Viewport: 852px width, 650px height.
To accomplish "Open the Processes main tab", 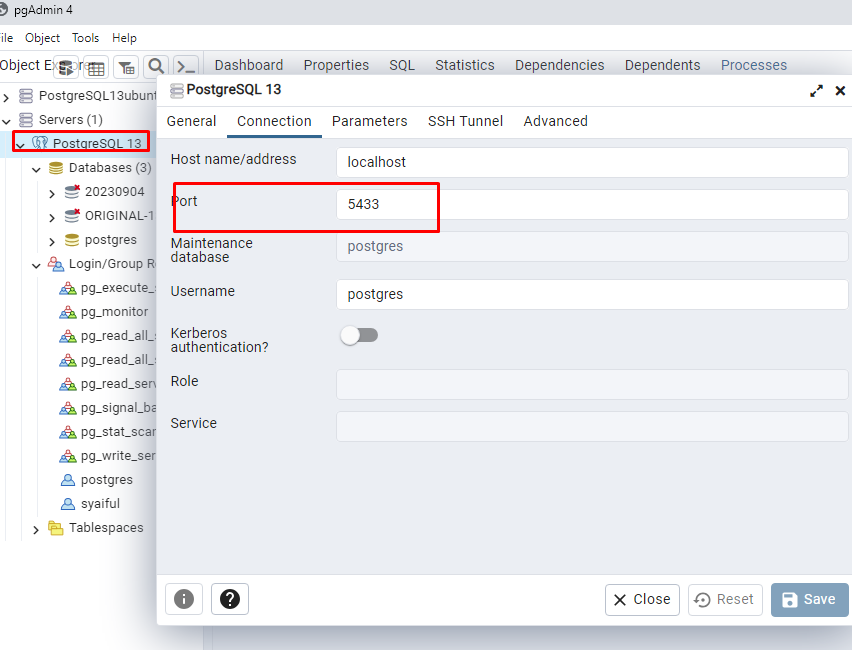I will pos(754,65).
